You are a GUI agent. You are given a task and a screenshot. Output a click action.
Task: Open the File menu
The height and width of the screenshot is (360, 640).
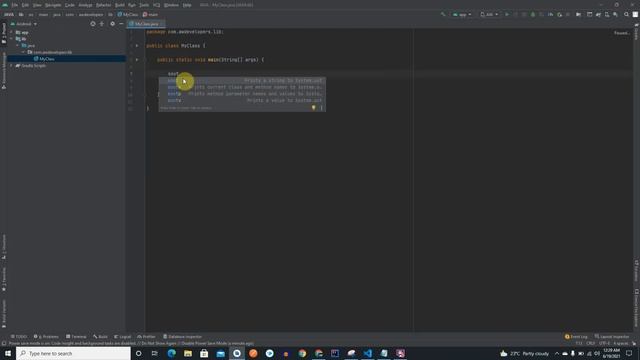pos(15,5)
